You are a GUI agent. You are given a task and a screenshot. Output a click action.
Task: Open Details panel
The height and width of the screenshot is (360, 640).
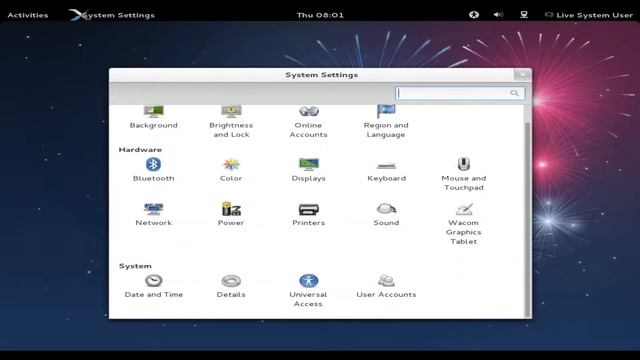point(231,286)
